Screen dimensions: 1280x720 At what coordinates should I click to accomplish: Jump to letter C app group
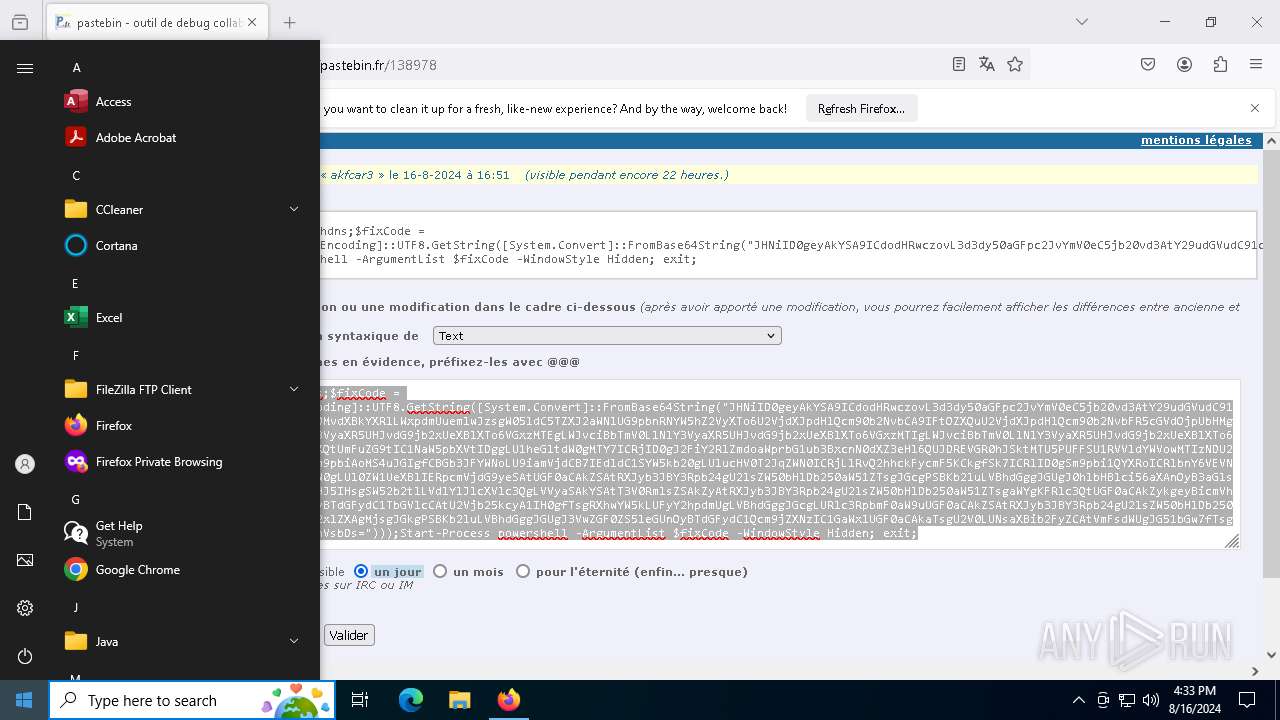click(x=76, y=176)
